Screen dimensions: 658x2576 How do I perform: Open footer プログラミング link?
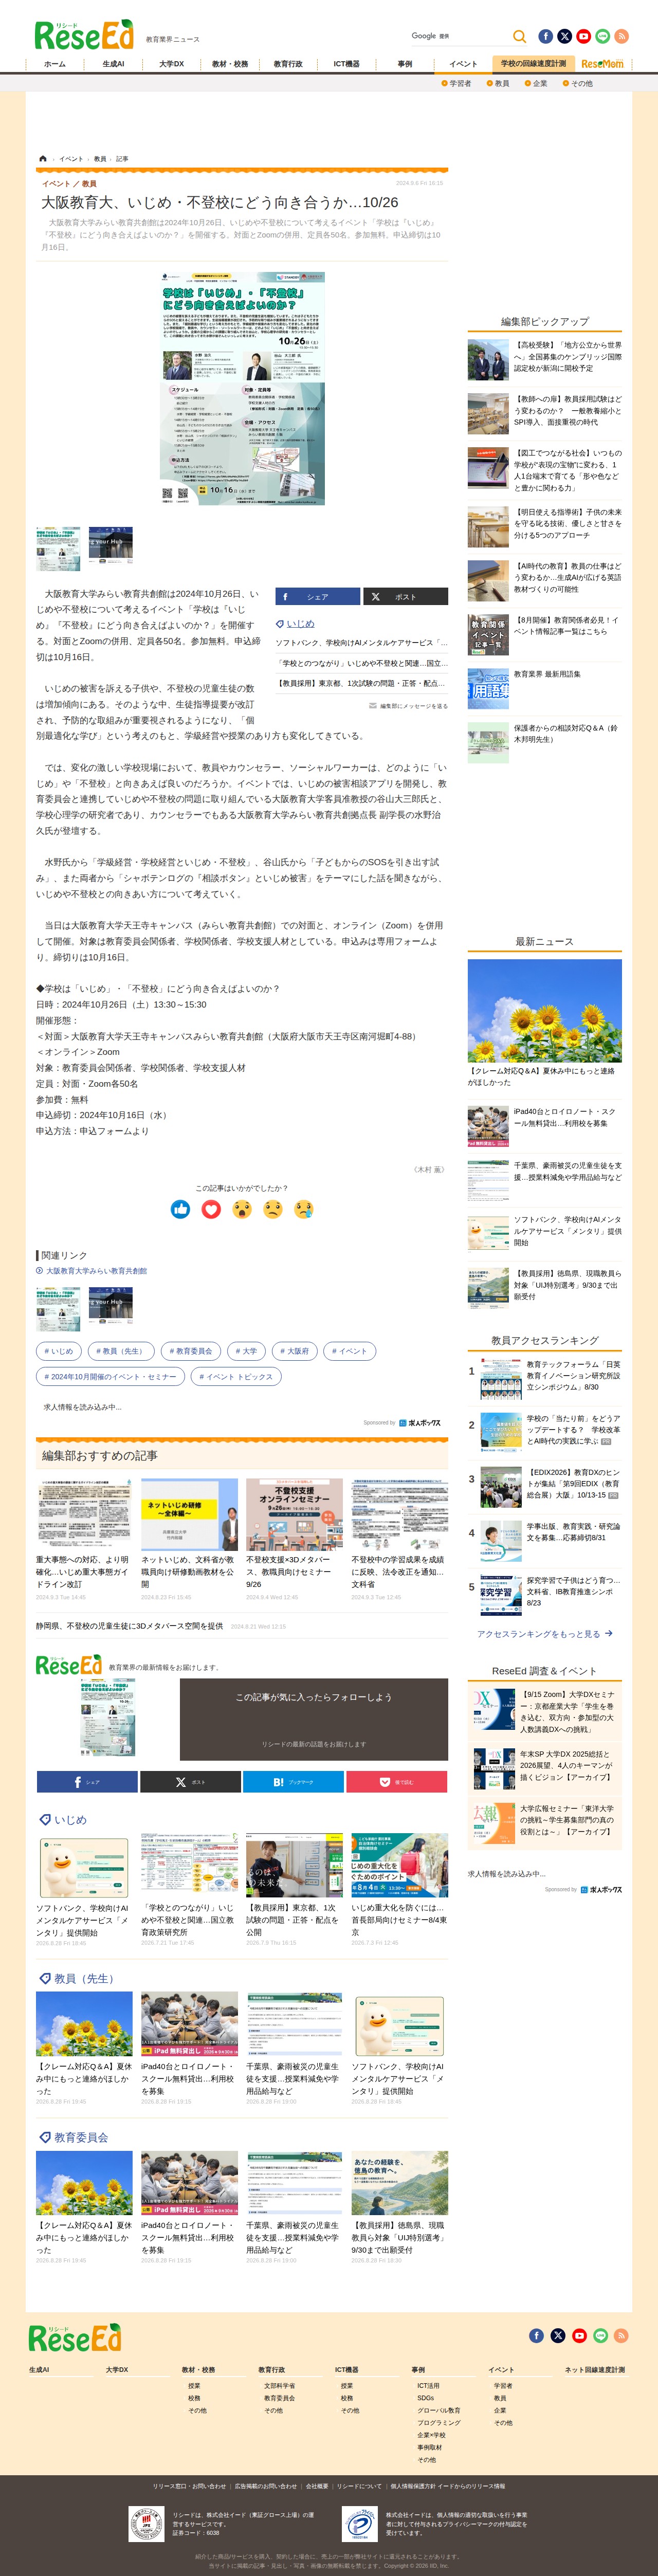[439, 2423]
